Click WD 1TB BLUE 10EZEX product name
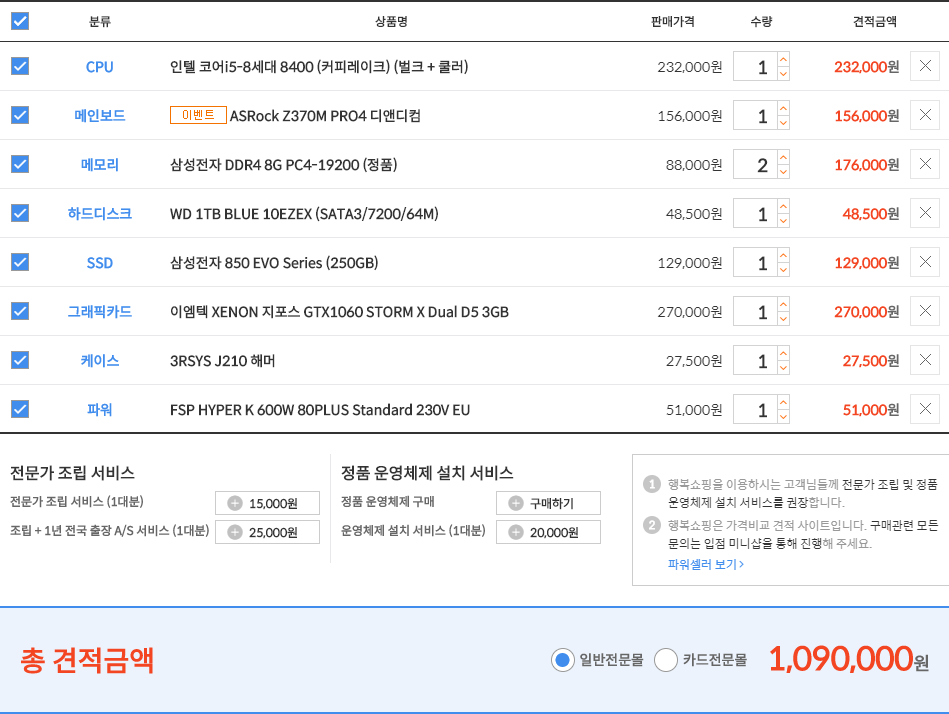Screen dimensions: 949x714 304,214
